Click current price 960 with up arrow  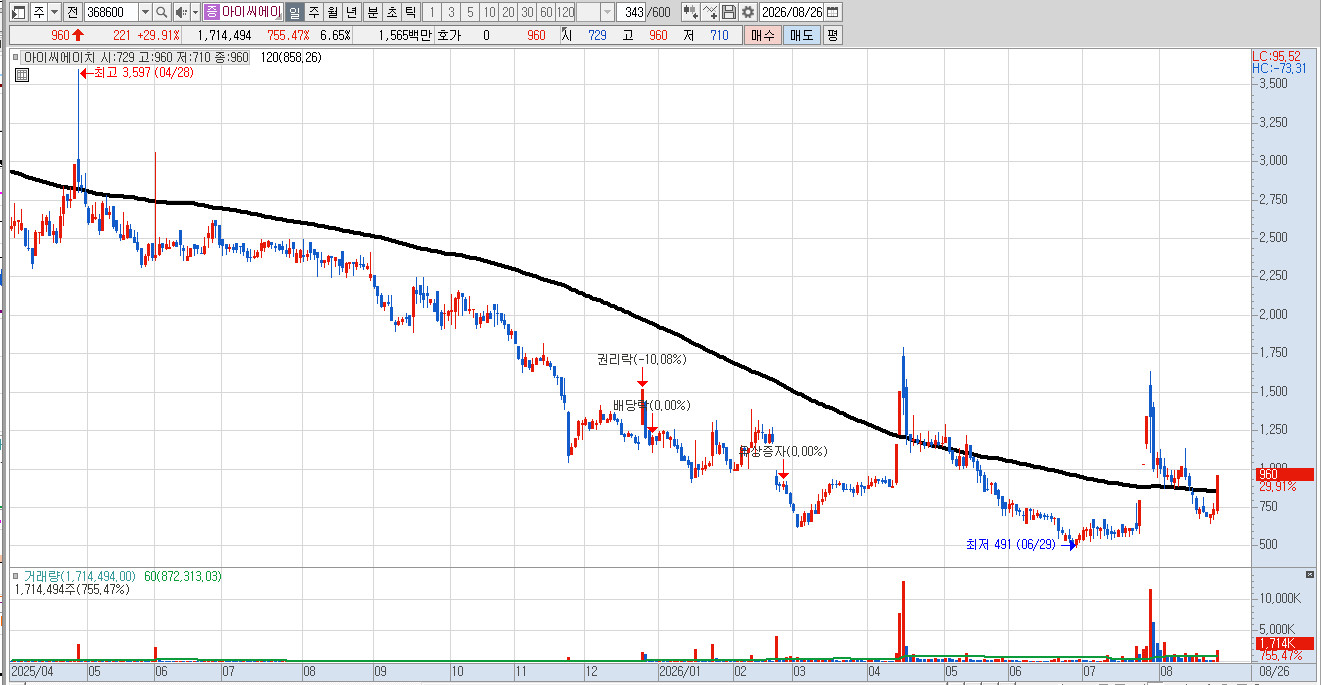(67, 35)
